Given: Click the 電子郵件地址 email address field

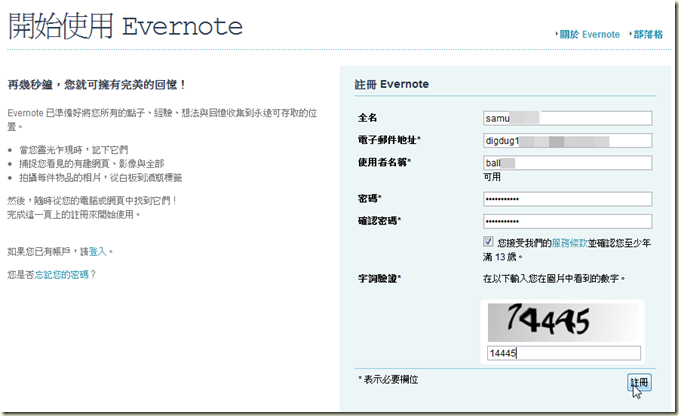Looking at the screenshot, I should tap(567, 141).
